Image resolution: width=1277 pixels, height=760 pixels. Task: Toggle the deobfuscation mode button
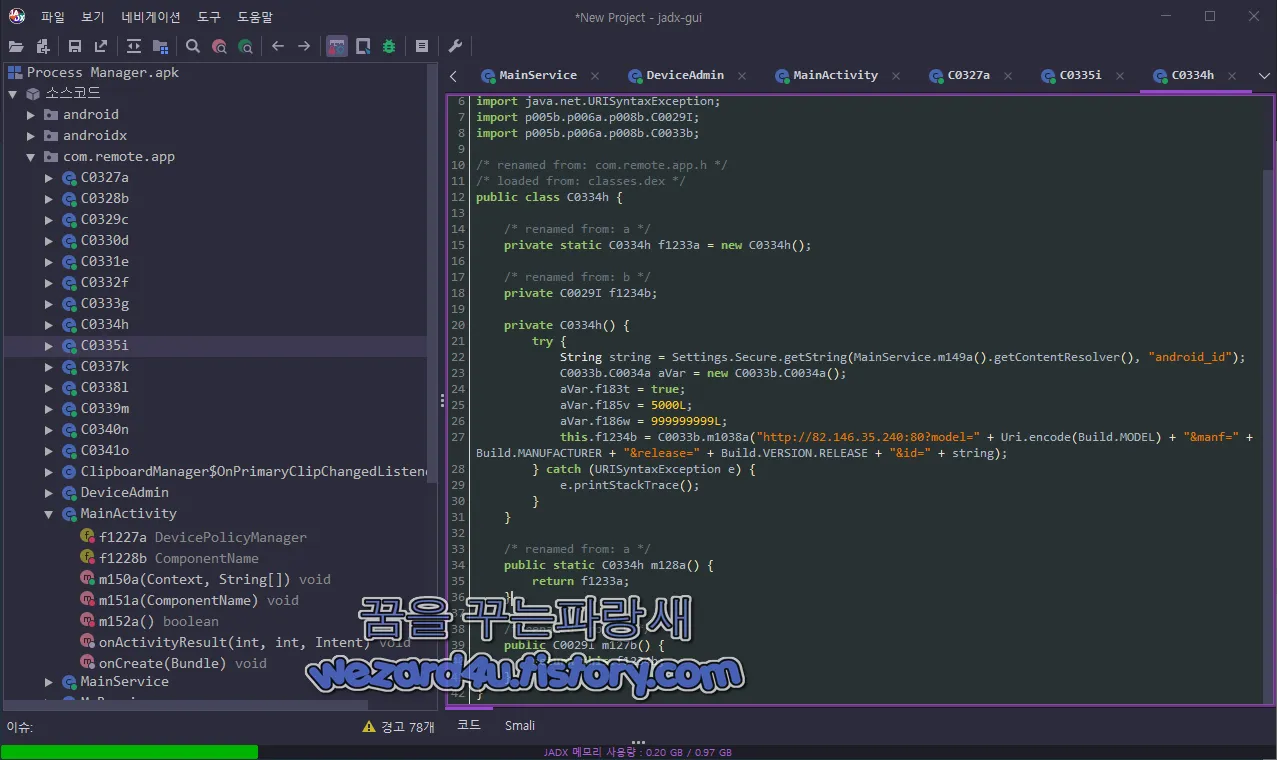[337, 46]
